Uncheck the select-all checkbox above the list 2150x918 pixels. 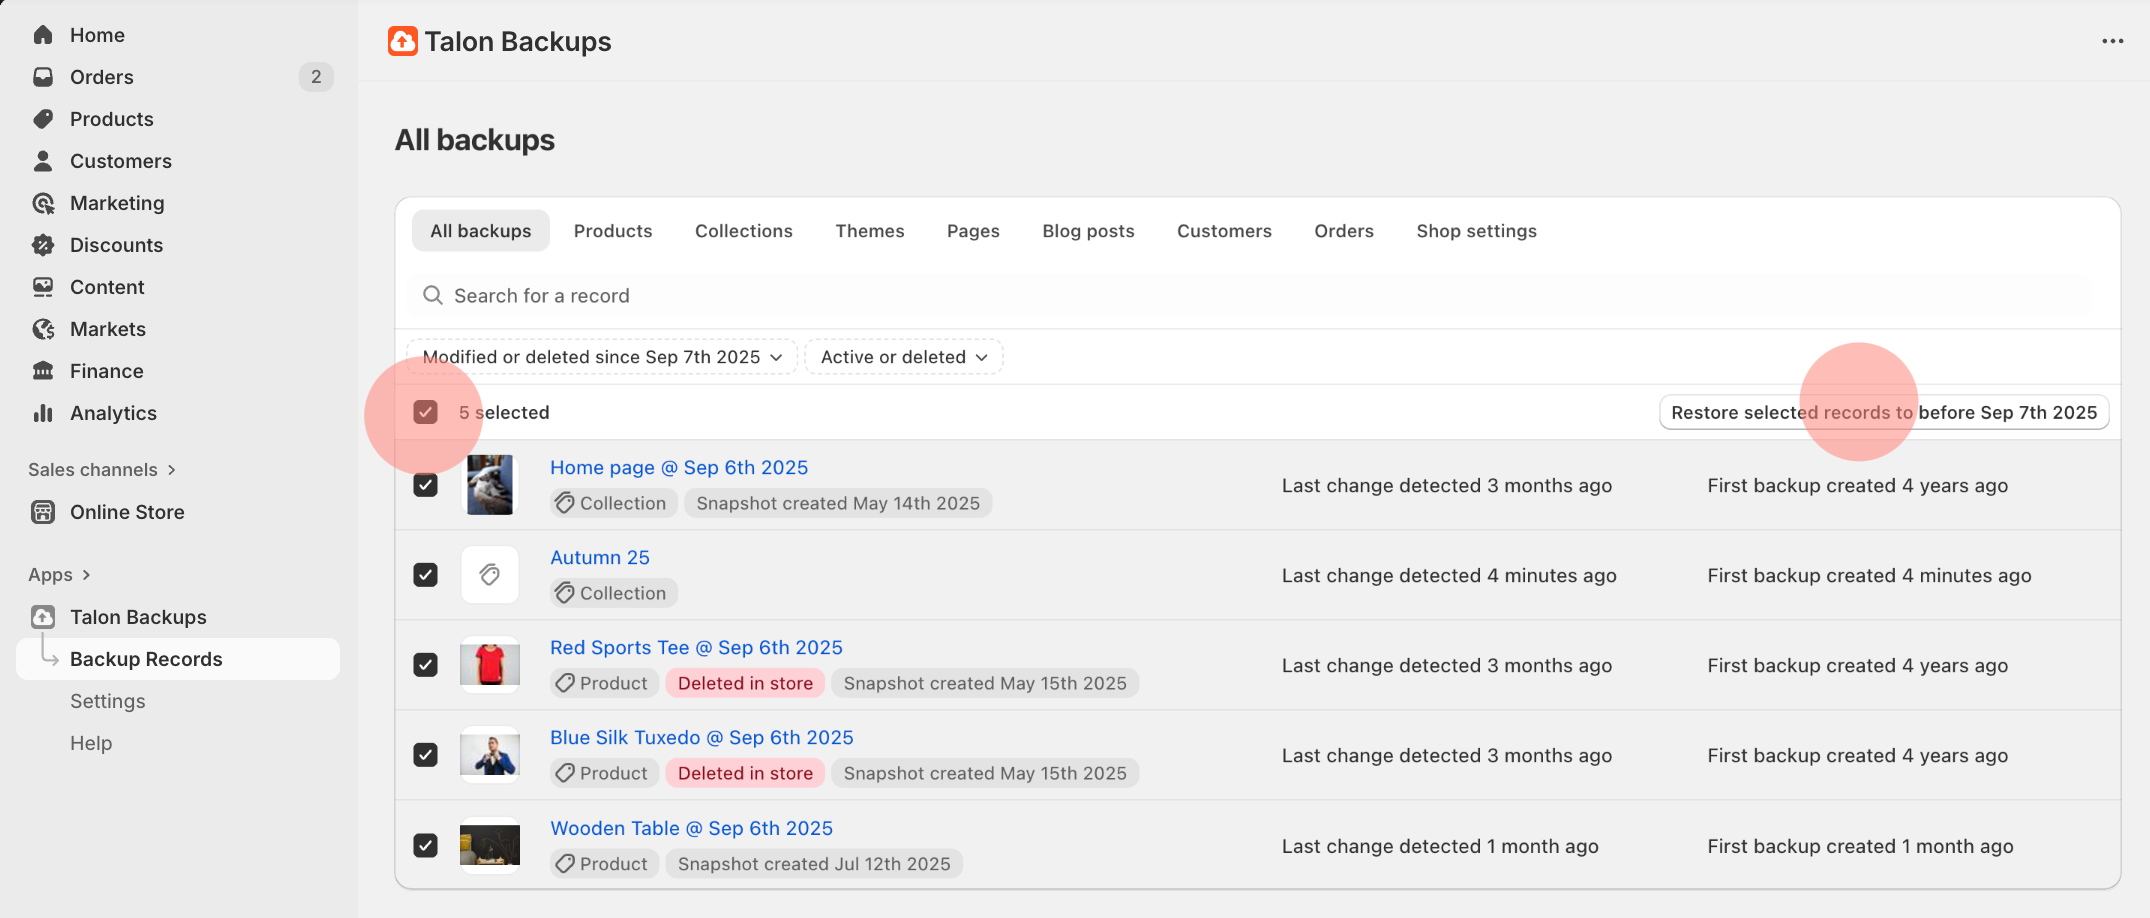[426, 411]
